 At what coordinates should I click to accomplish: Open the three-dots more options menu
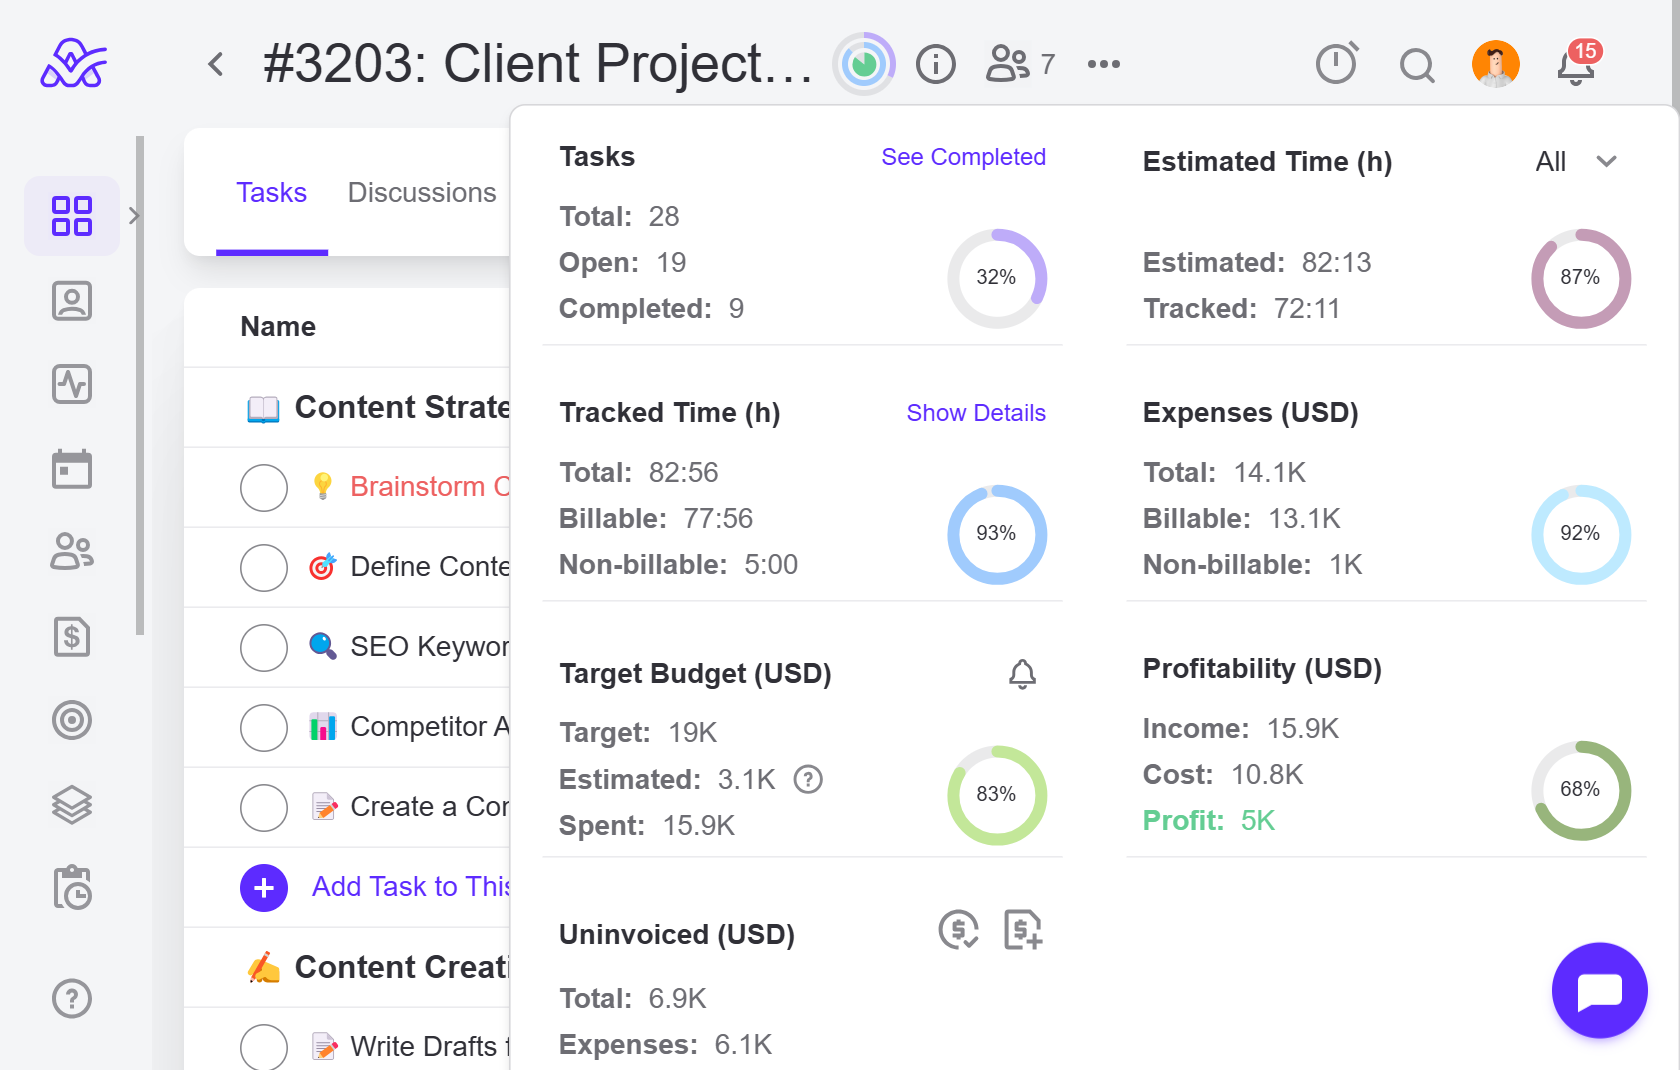(x=1103, y=65)
